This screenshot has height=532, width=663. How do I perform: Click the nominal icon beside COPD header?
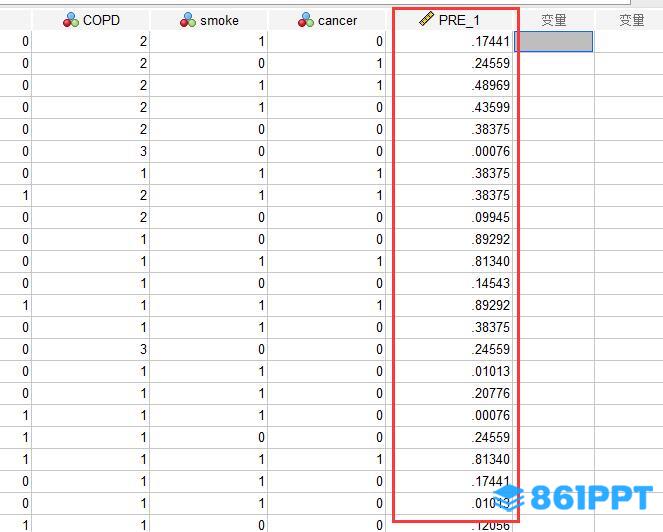(71, 20)
